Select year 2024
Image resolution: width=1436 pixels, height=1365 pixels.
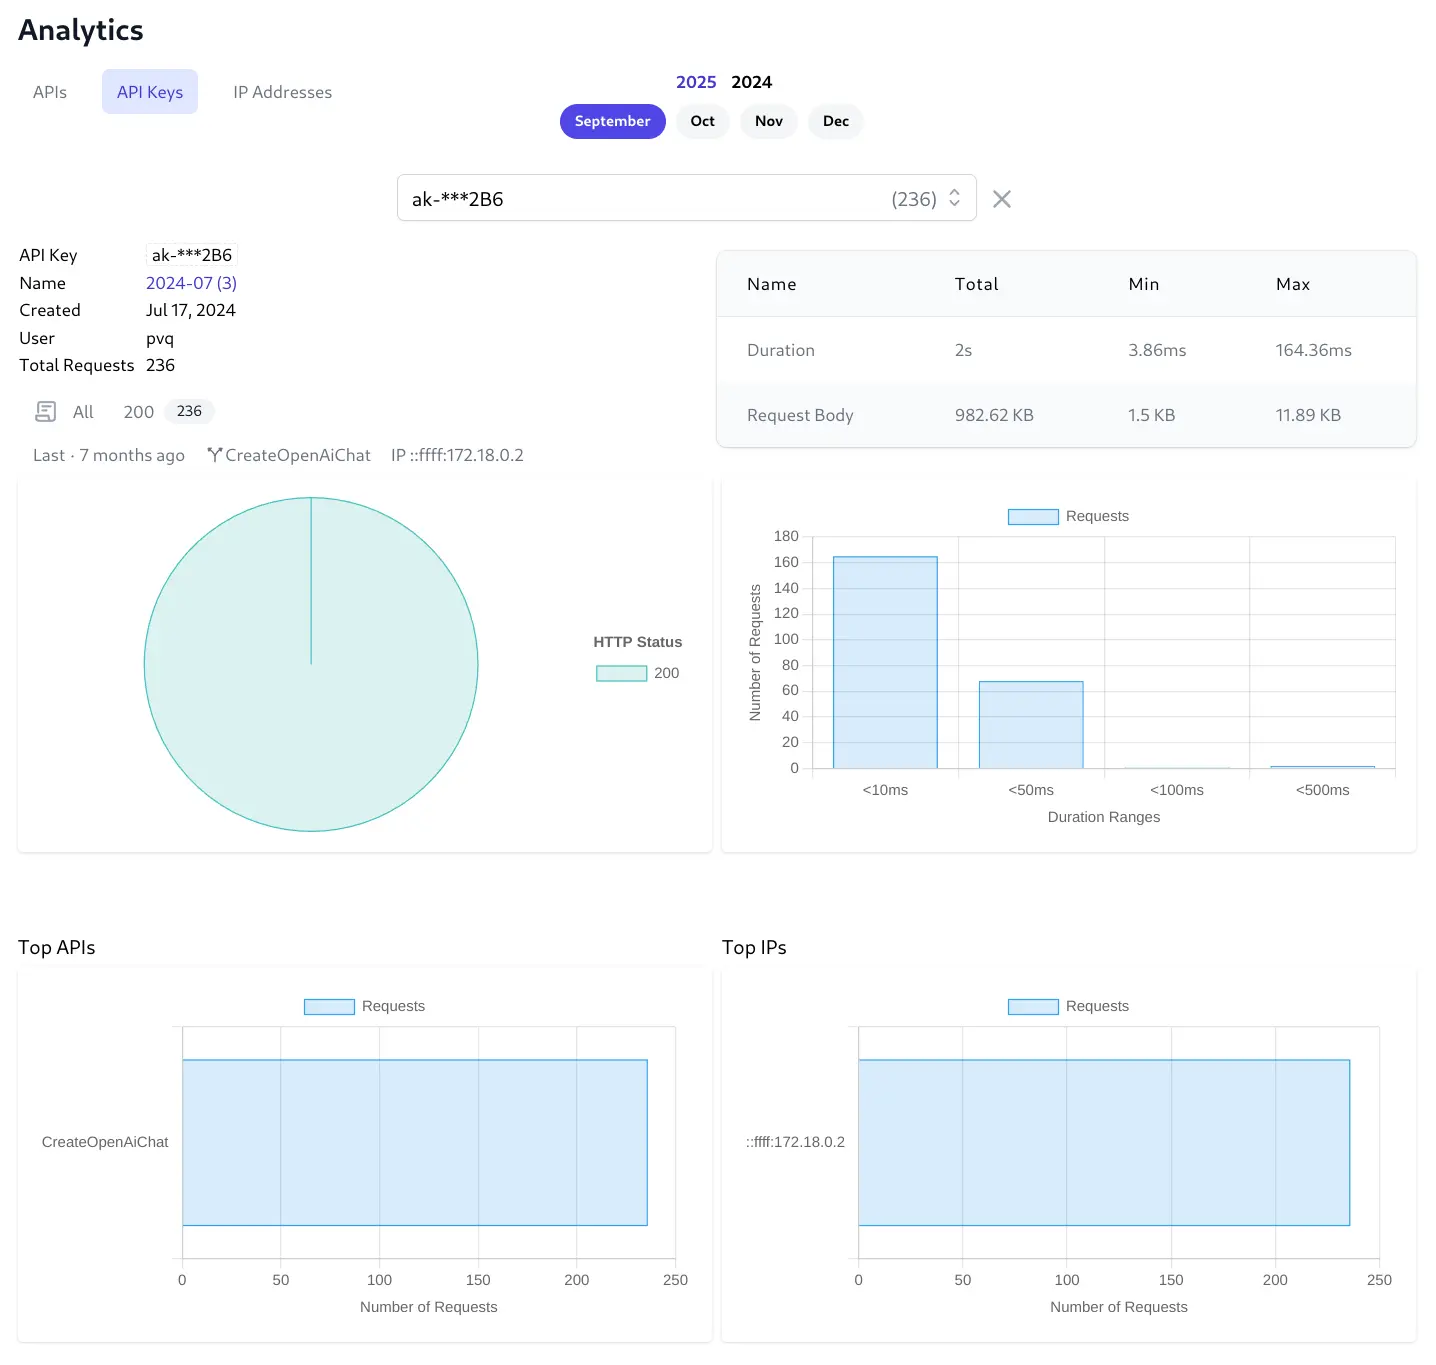click(x=751, y=82)
